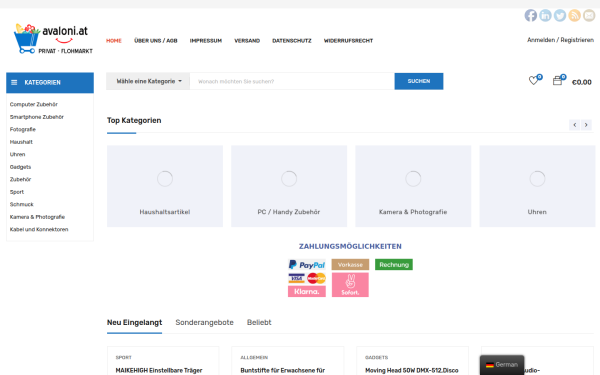600x375 pixels.
Task: Open the RSS feed icon
Action: click(x=574, y=15)
